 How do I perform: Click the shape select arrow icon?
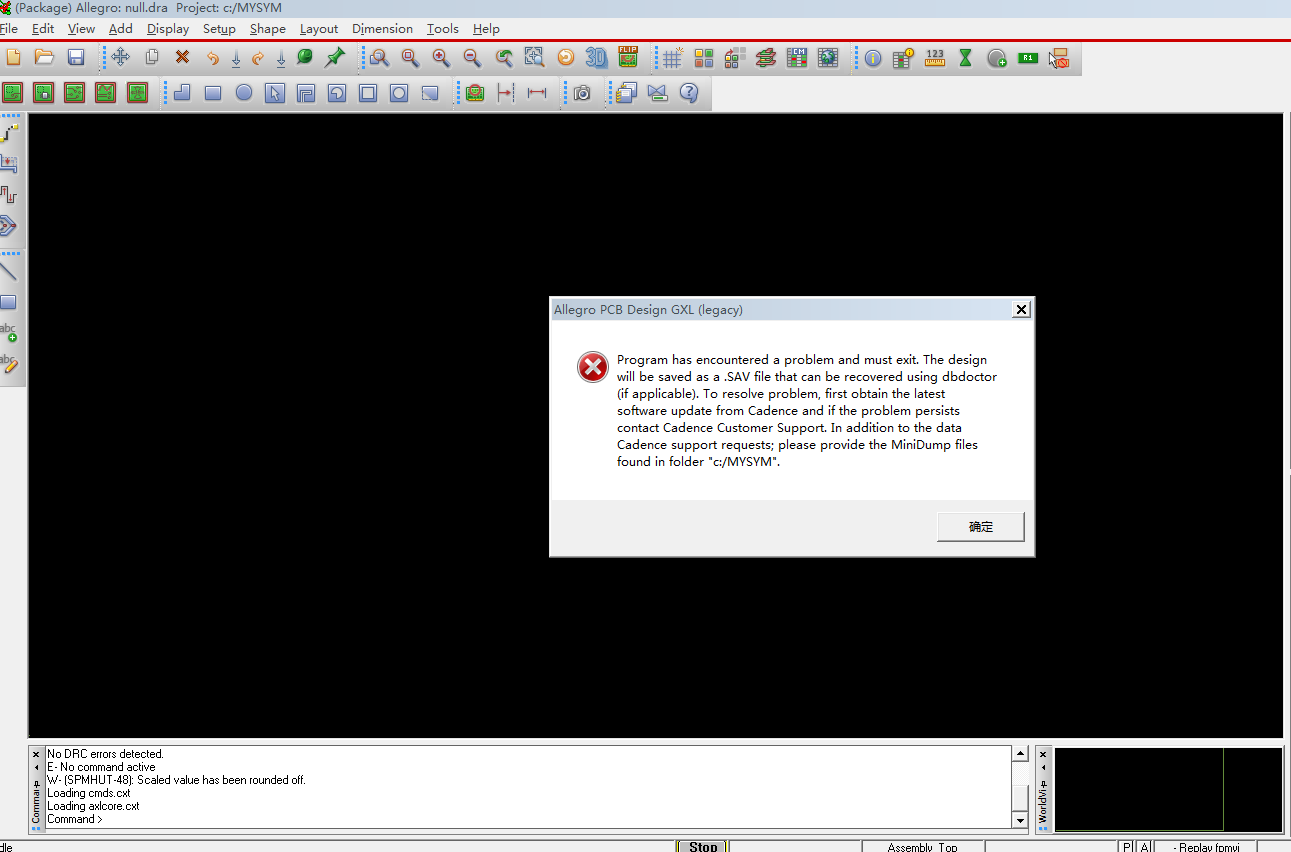(275, 93)
